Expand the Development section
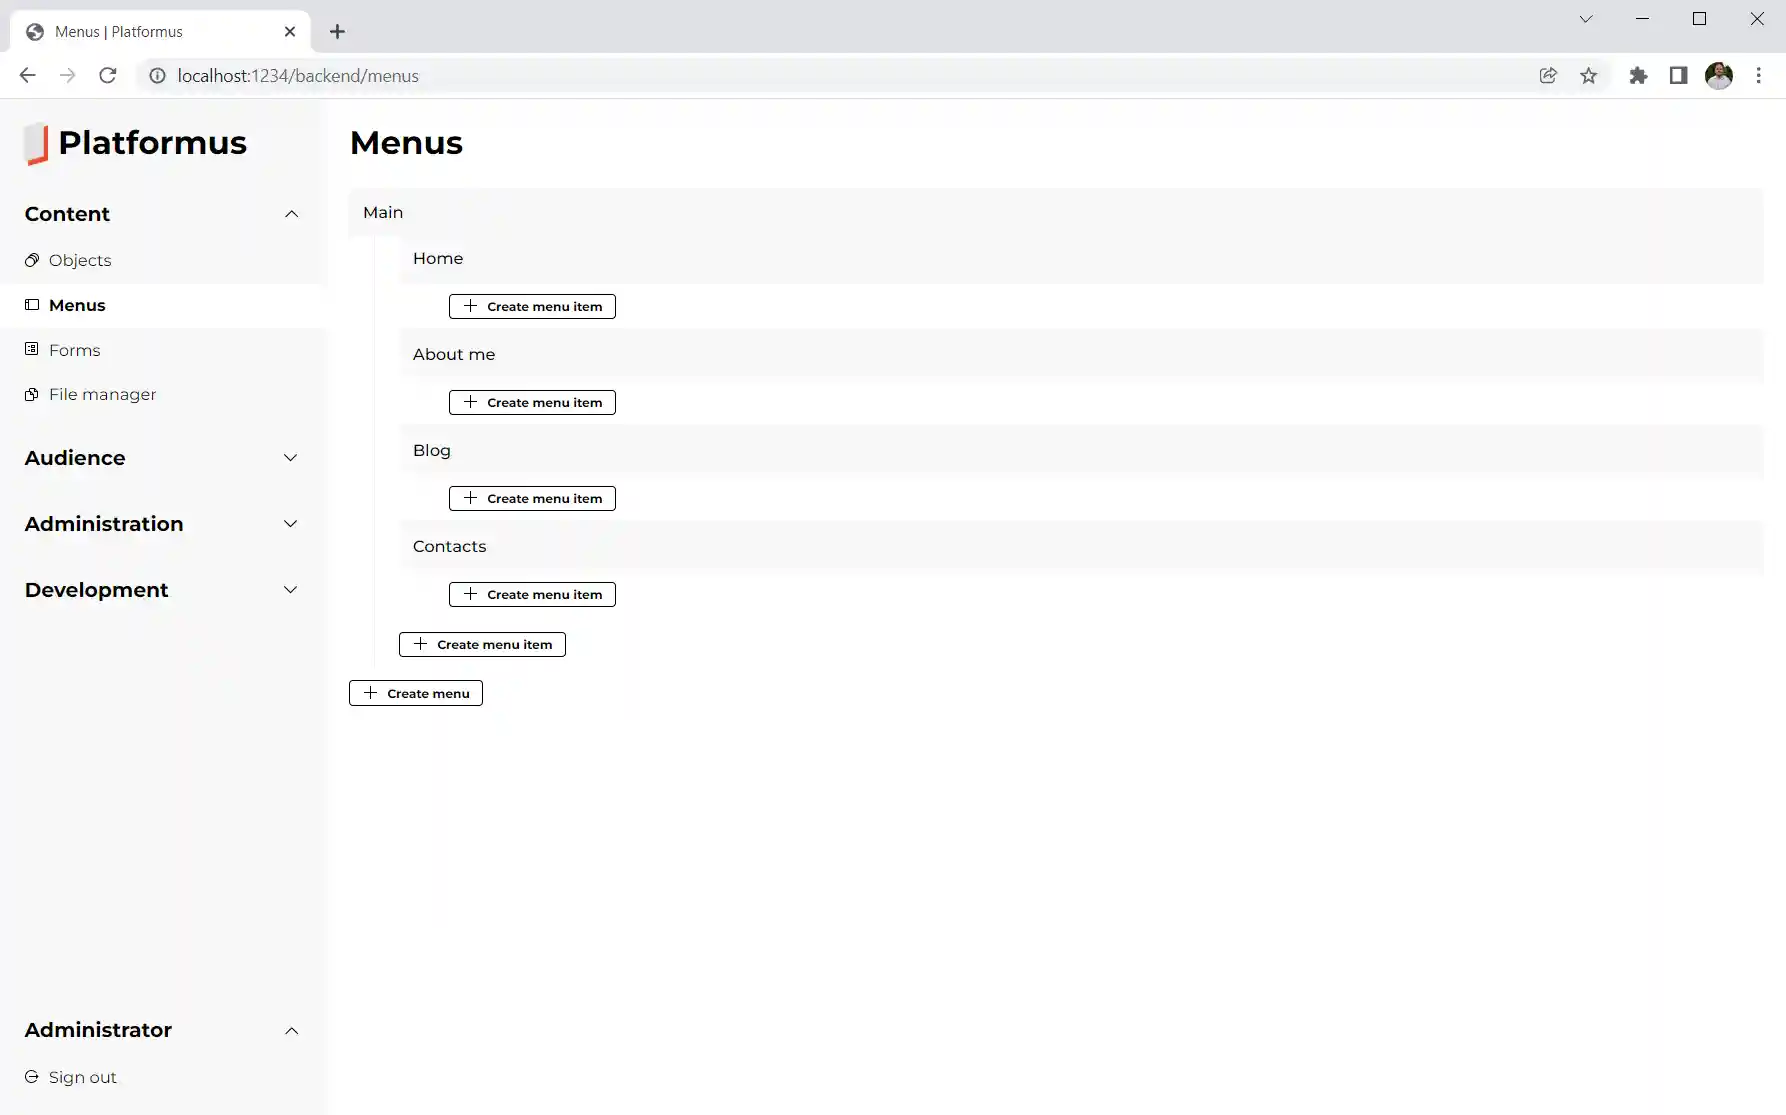 (291, 590)
